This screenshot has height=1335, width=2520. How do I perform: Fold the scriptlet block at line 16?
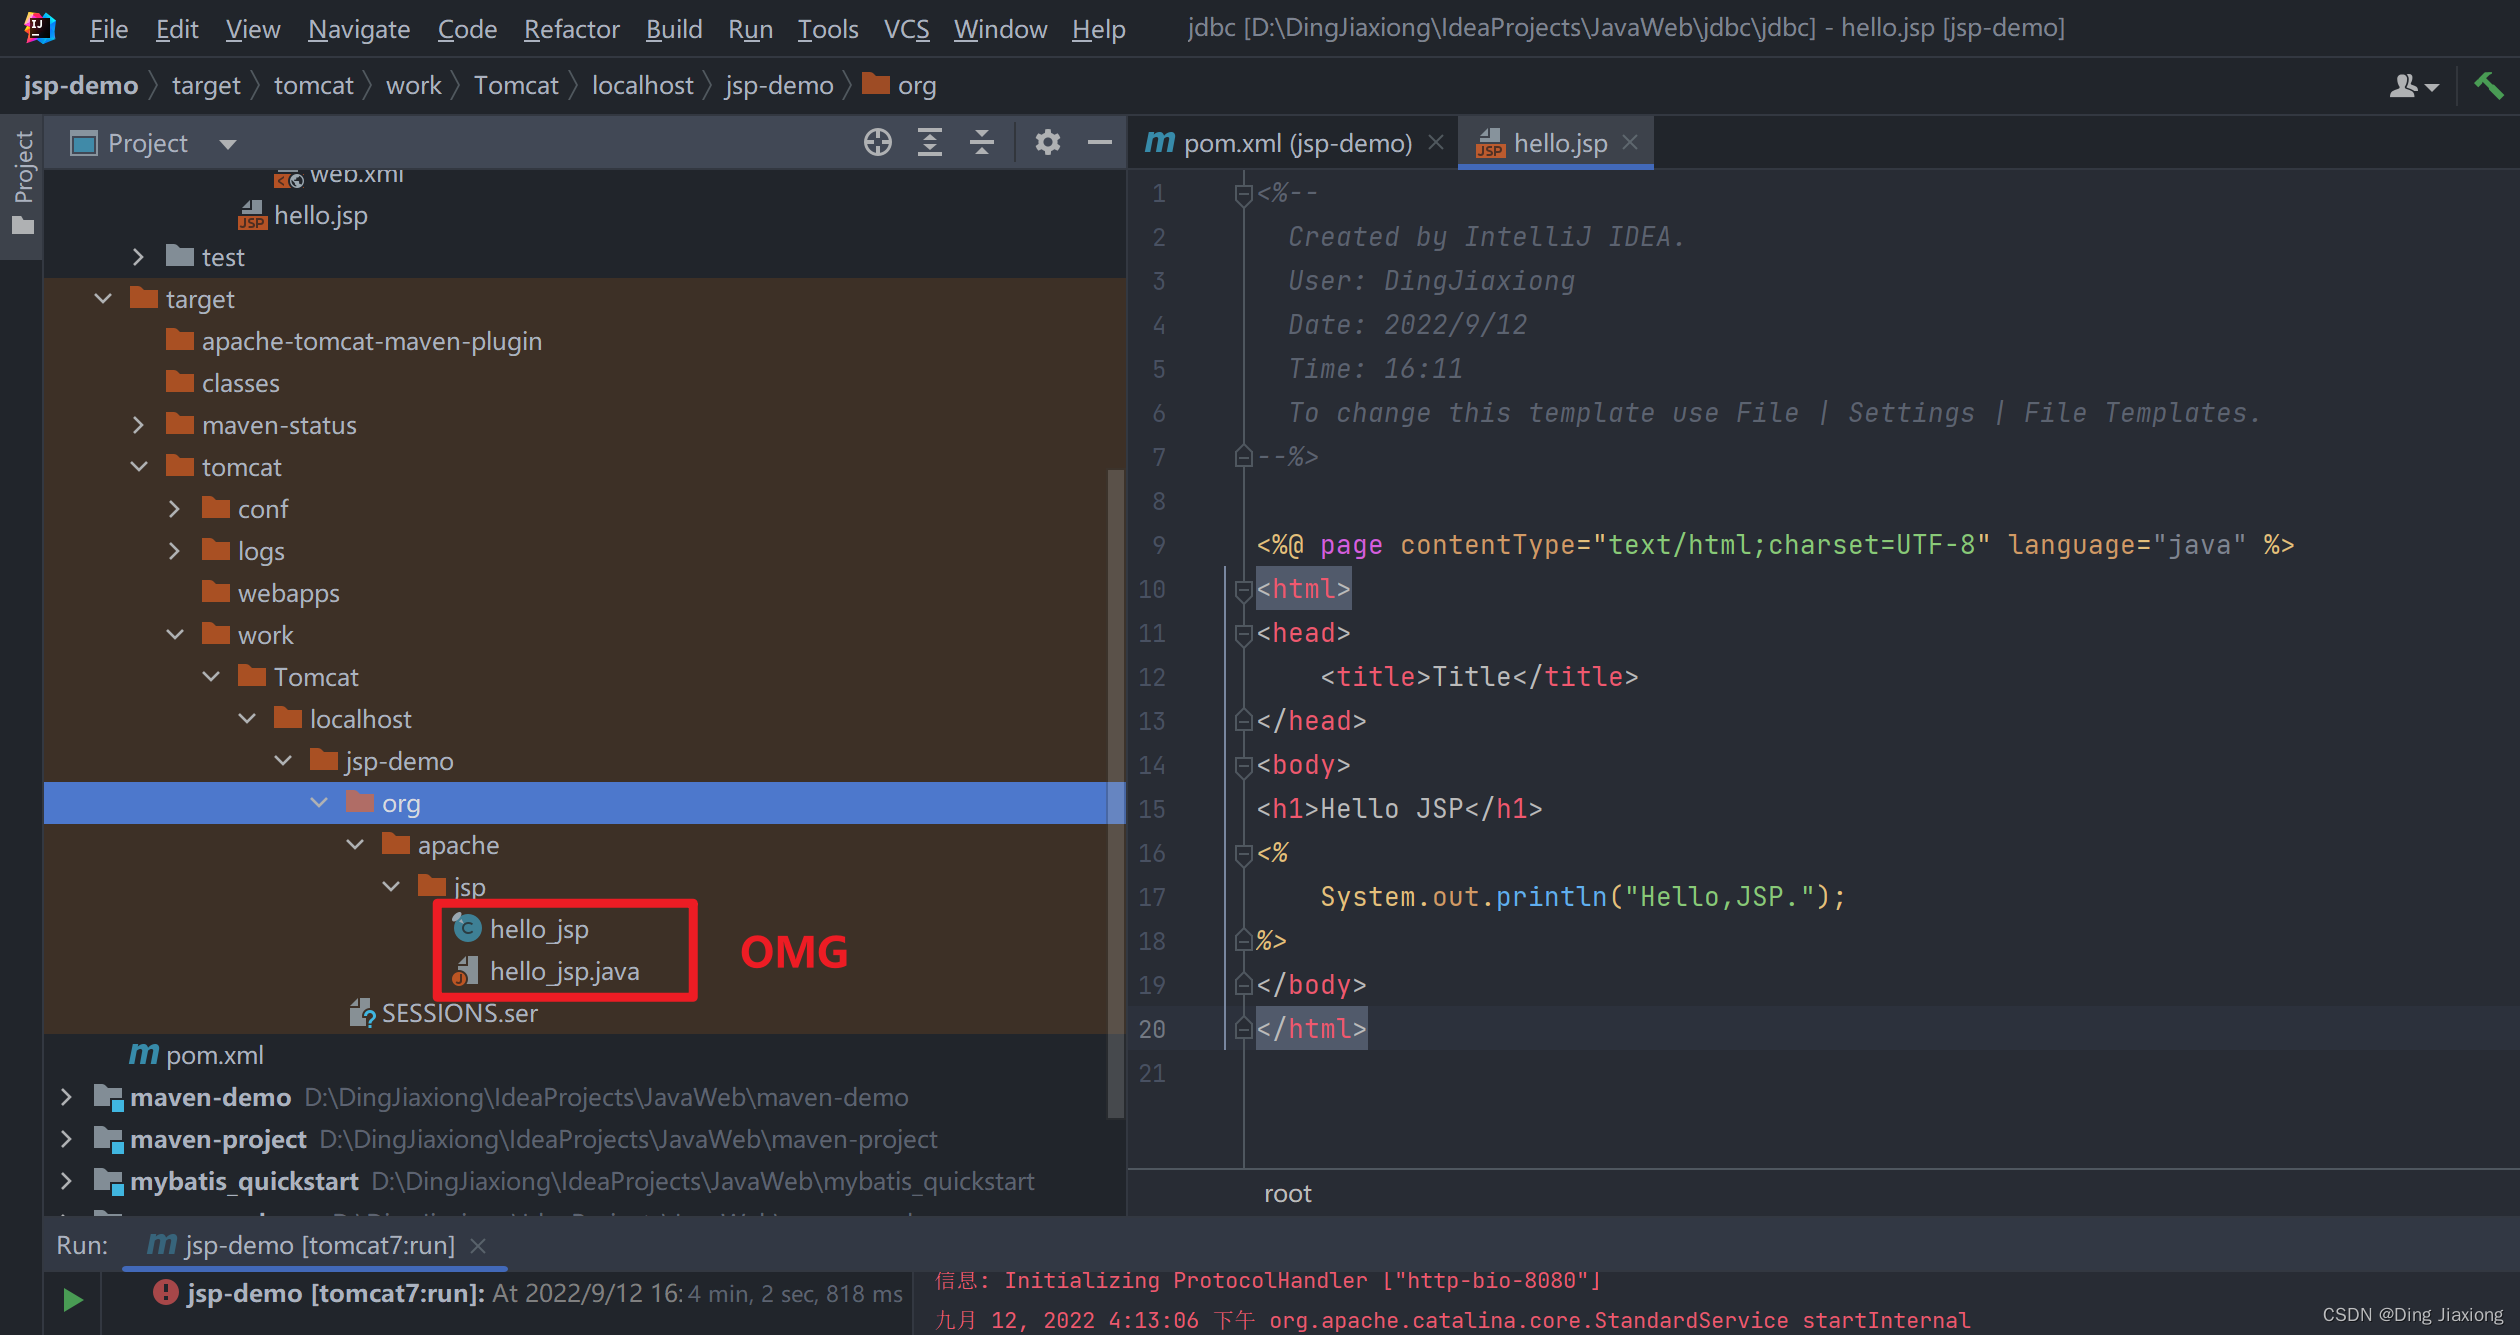click(x=1243, y=854)
